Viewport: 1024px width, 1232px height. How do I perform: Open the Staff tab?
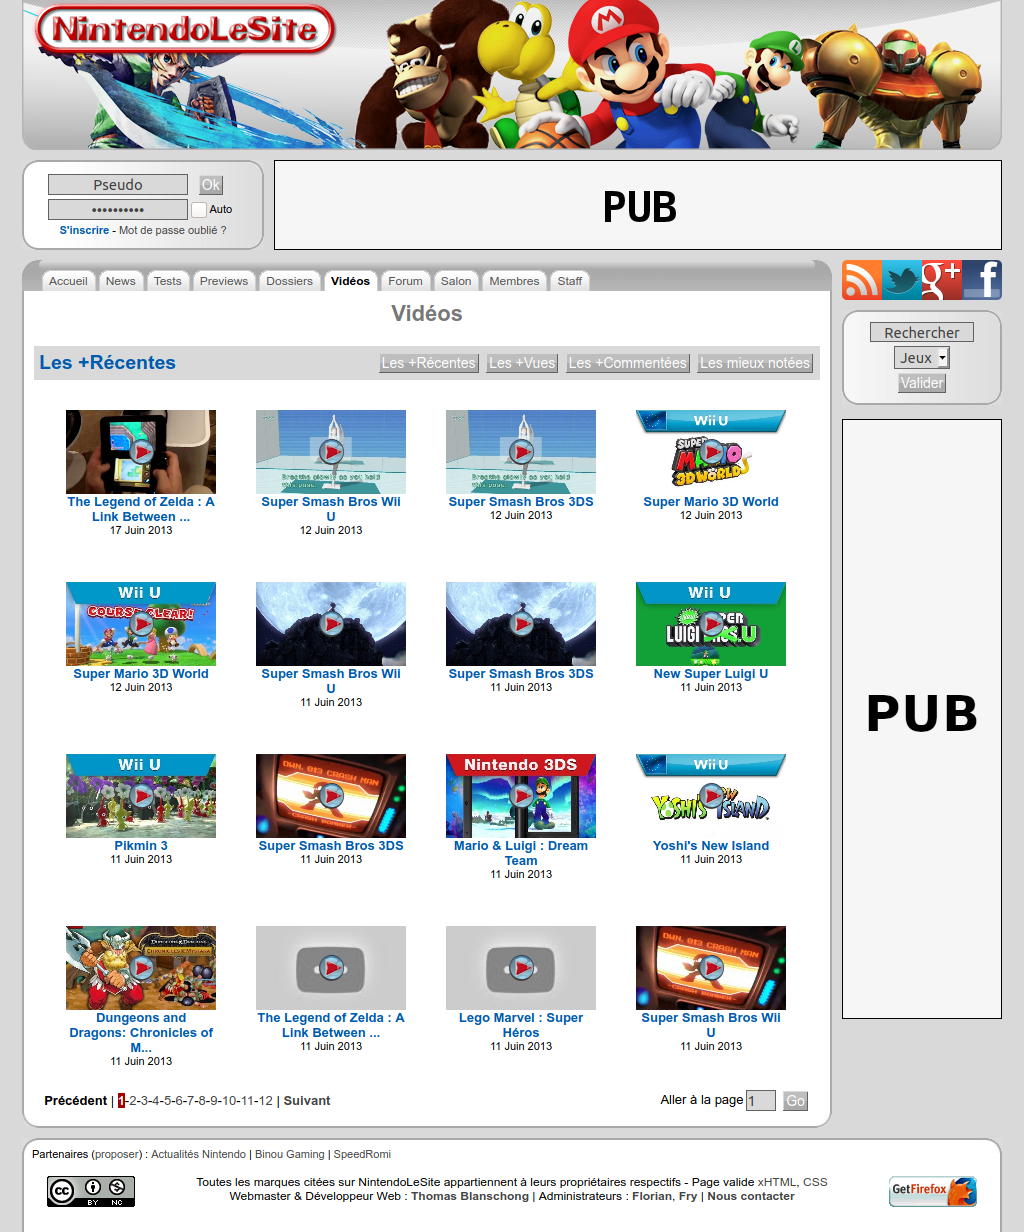(x=570, y=281)
